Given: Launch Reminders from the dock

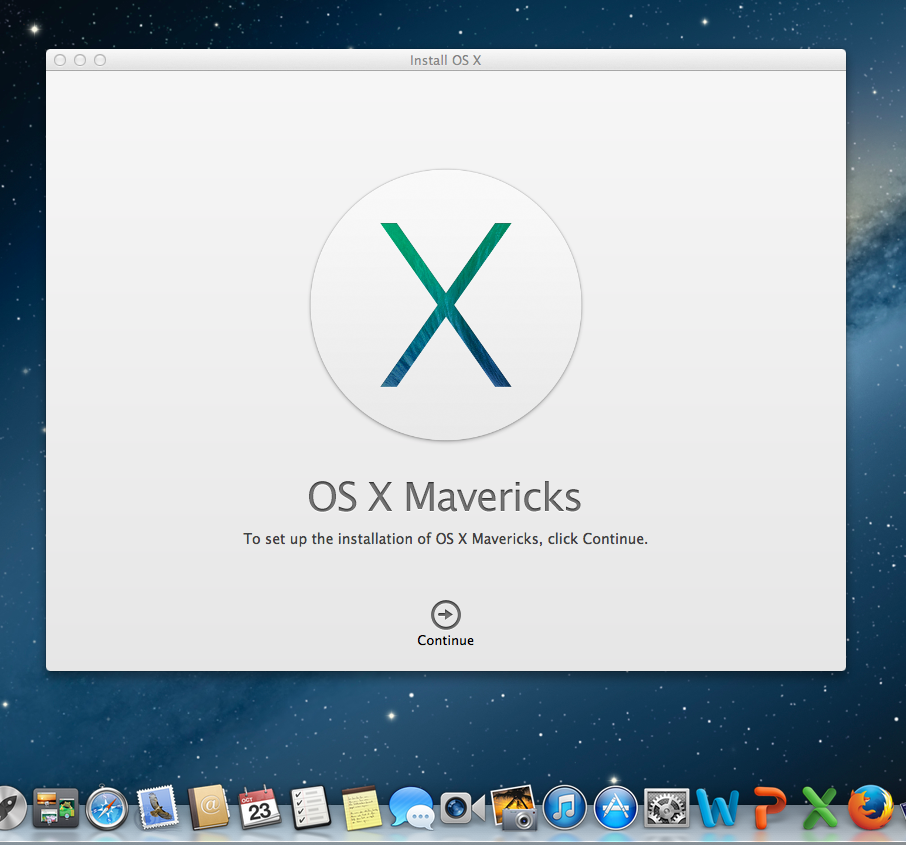Looking at the screenshot, I should pyautogui.click(x=311, y=807).
